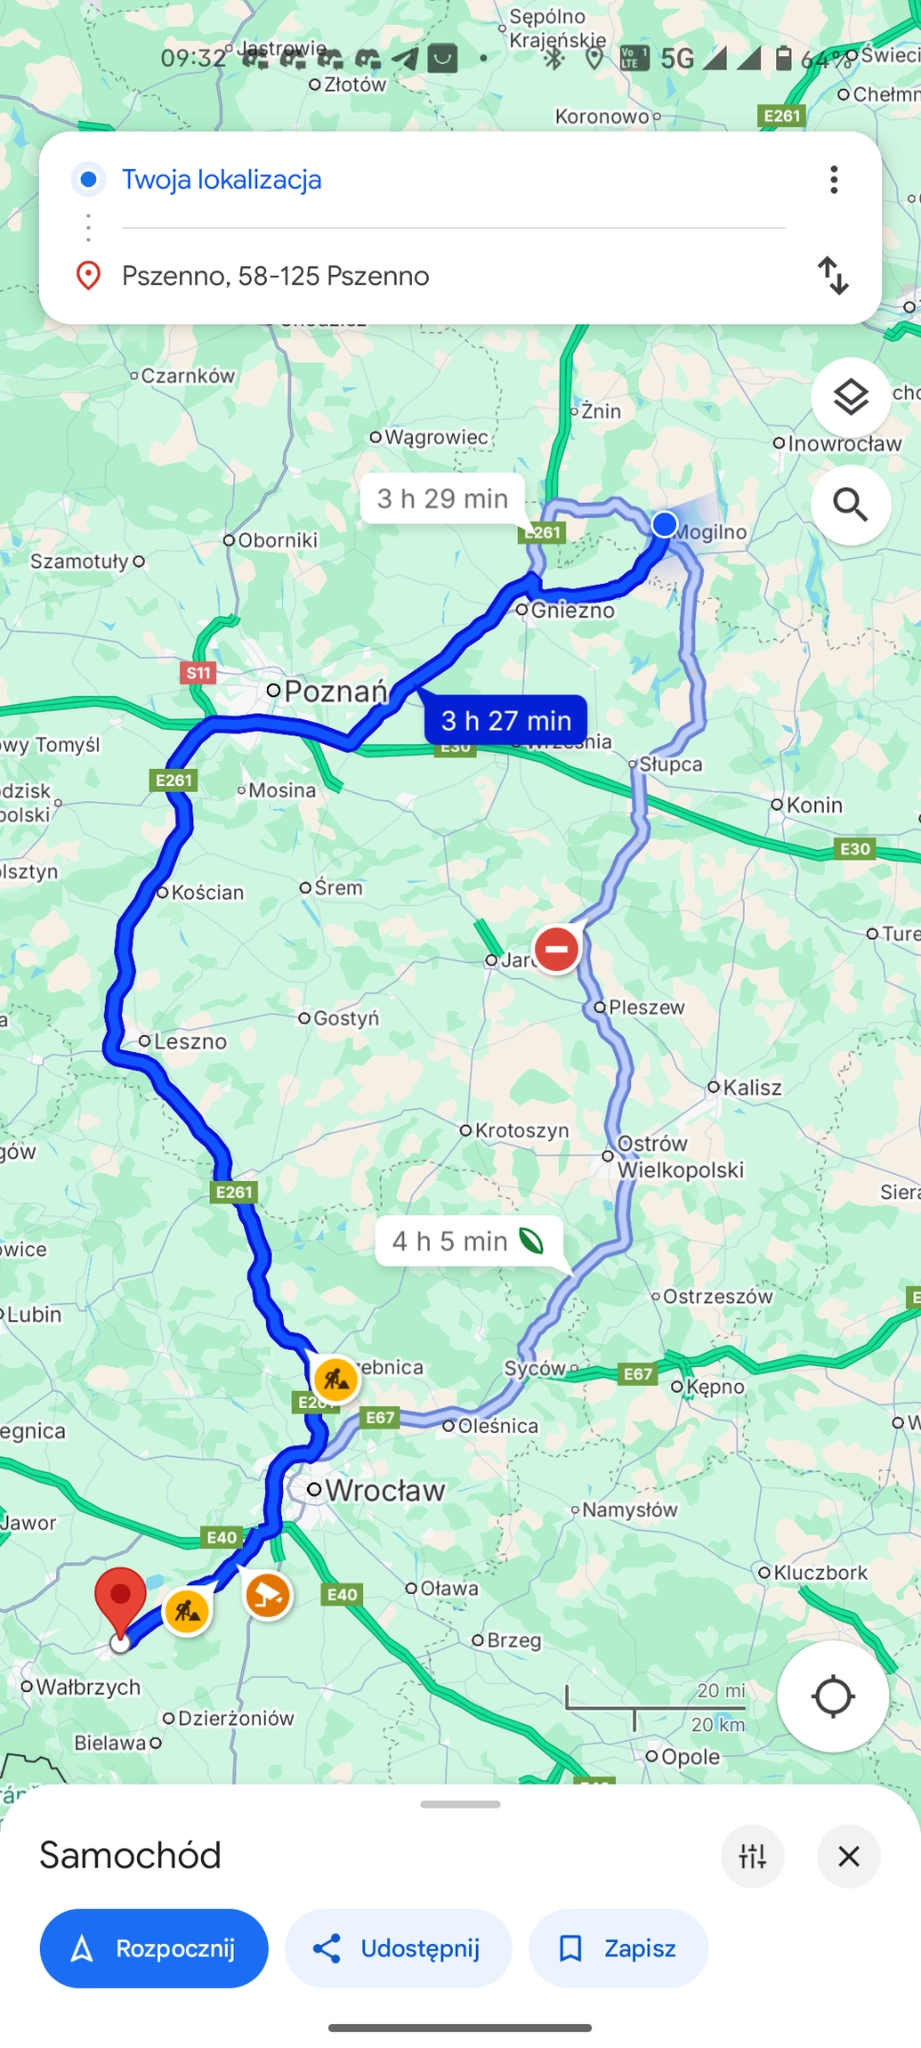
Task: Save the route with Zapisz
Action: tap(618, 1948)
